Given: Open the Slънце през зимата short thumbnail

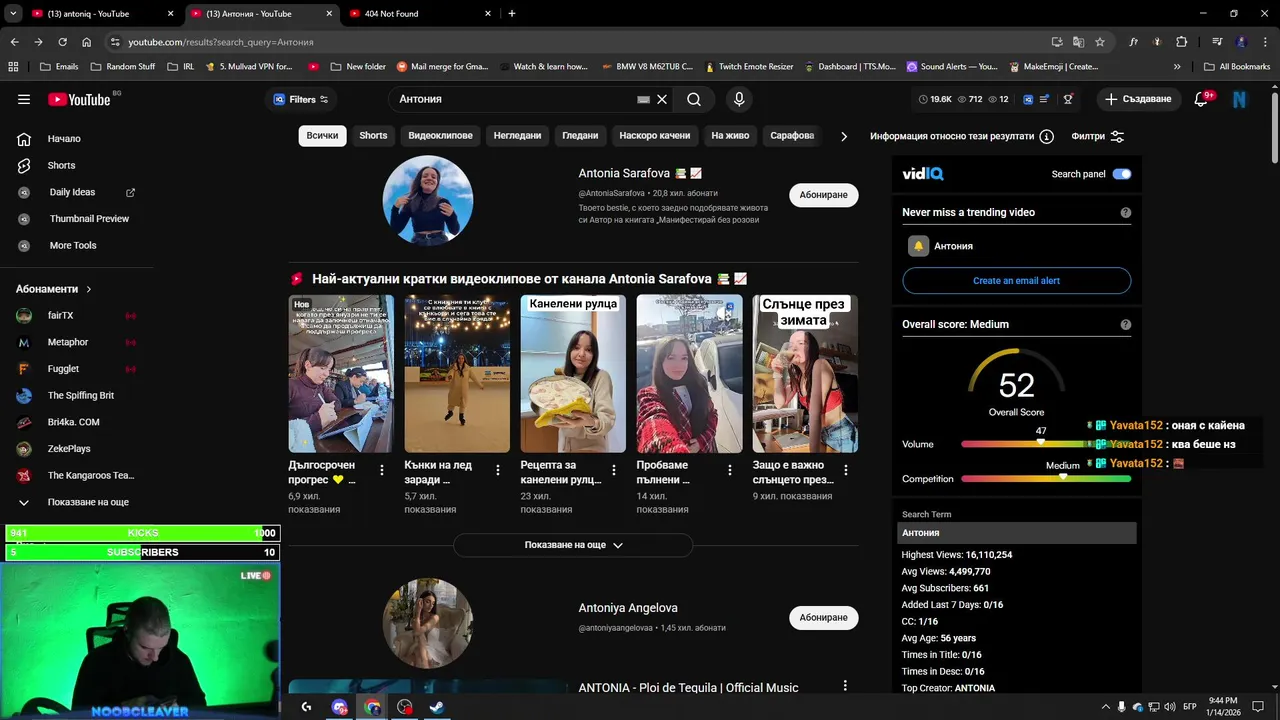Looking at the screenshot, I should tap(805, 374).
